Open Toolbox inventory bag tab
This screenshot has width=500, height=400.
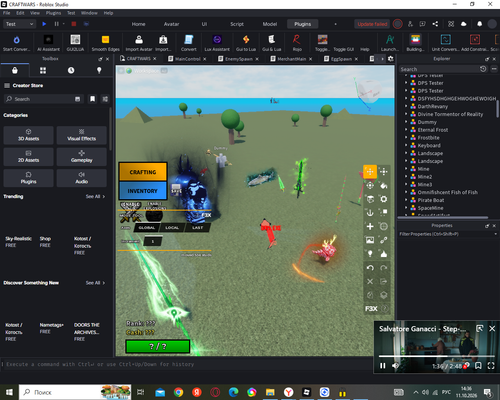coord(15,70)
